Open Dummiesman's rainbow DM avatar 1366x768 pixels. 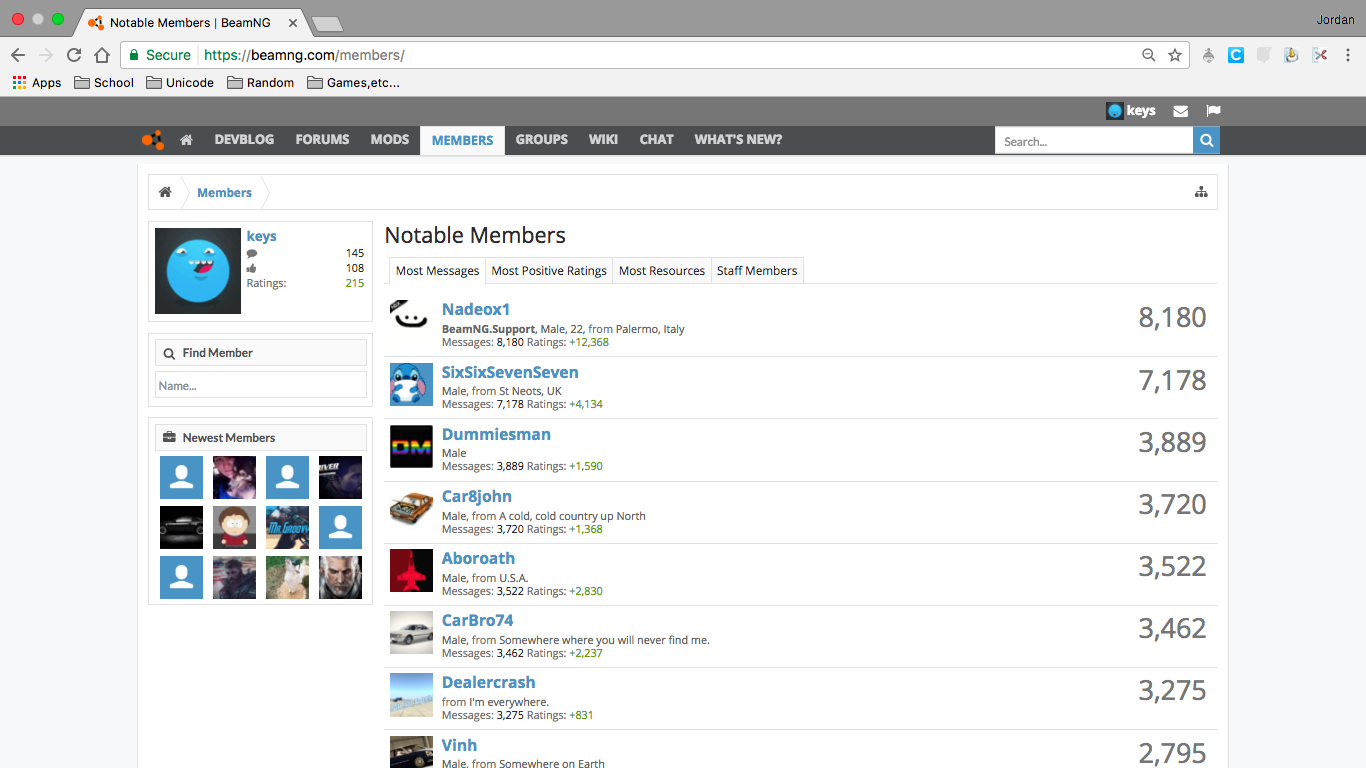pyautogui.click(x=411, y=446)
